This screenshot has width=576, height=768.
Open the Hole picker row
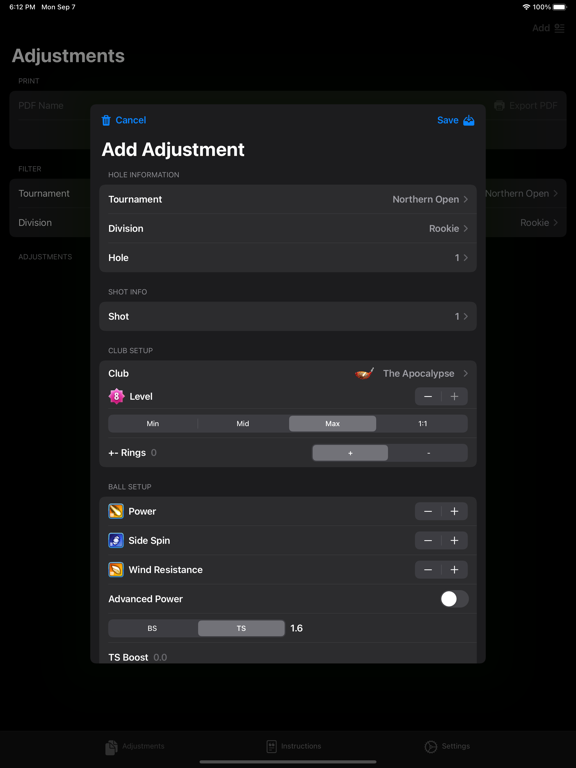[288, 258]
